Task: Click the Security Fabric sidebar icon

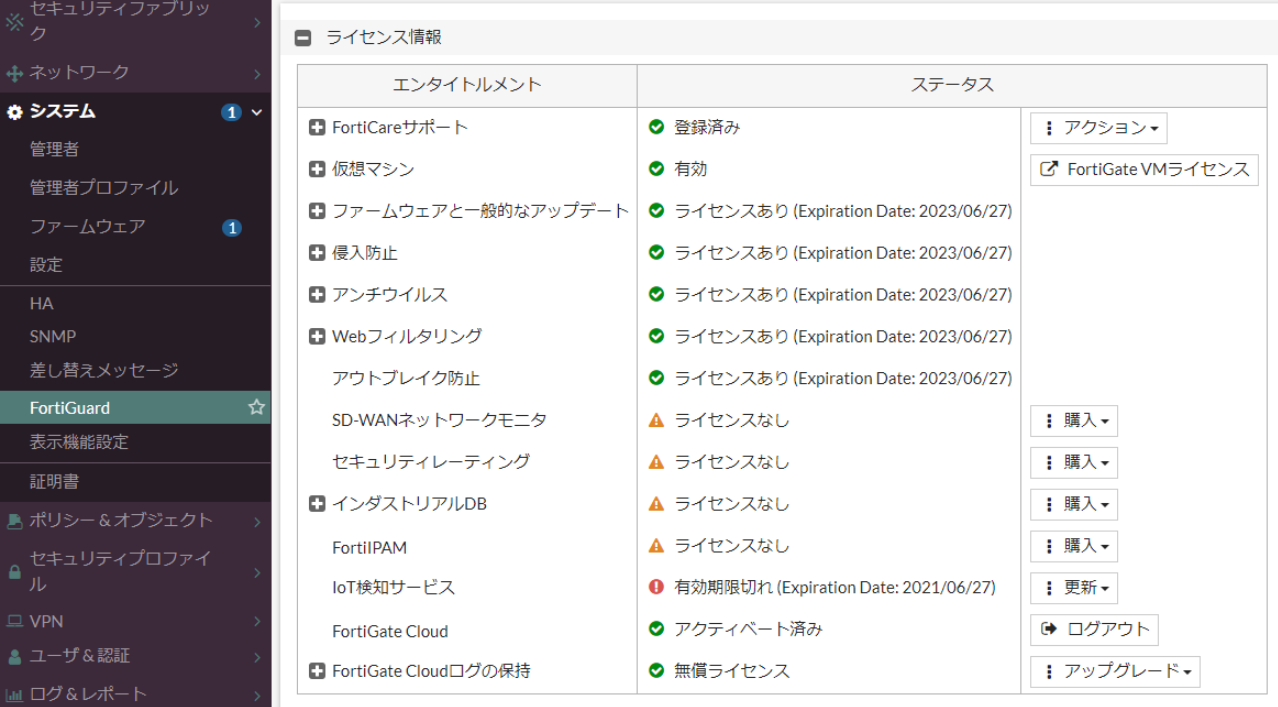Action: tap(14, 21)
